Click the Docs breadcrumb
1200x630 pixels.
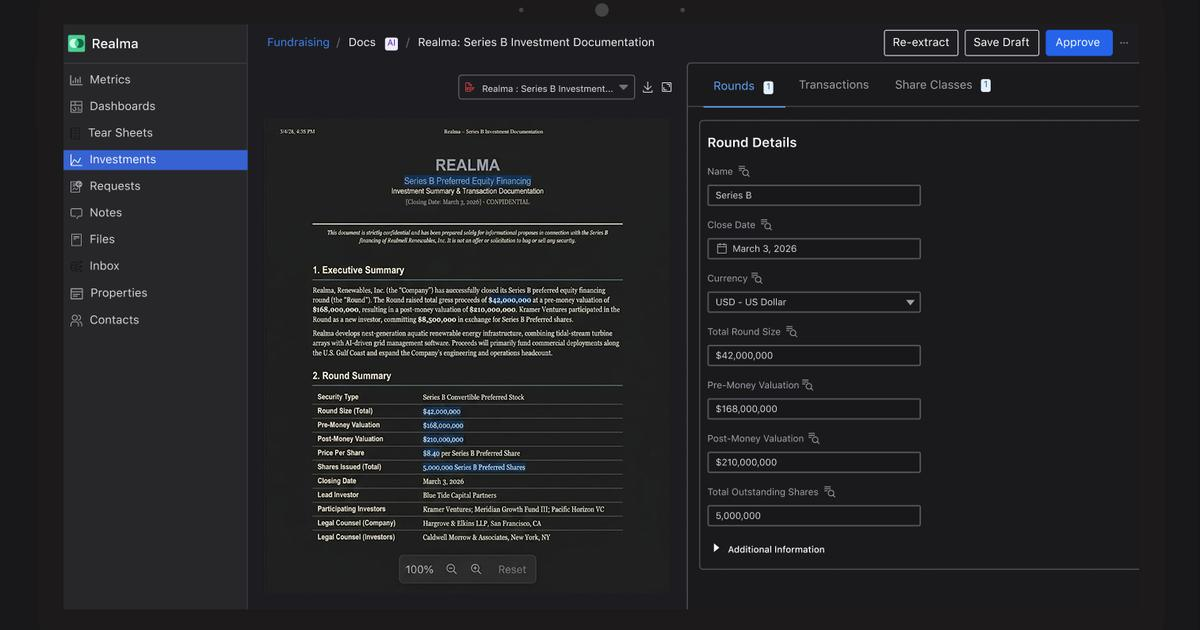click(x=362, y=43)
